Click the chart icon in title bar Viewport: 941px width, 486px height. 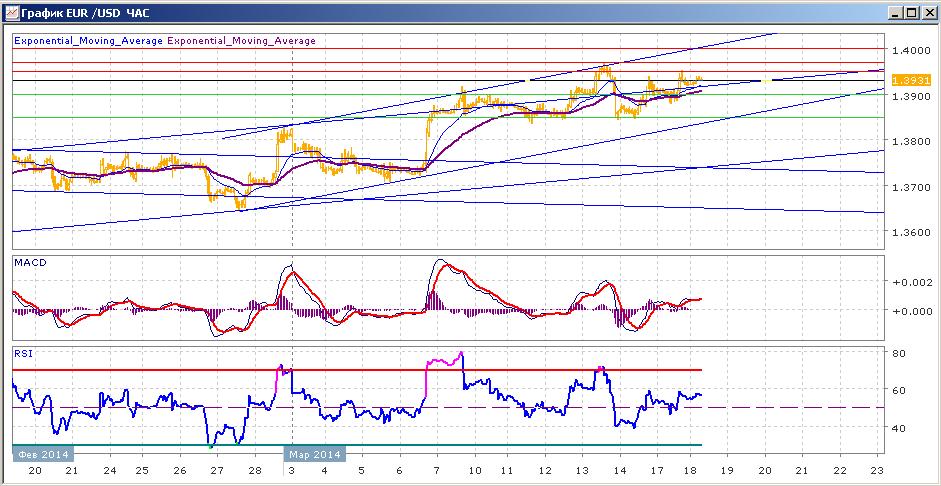[x=11, y=13]
